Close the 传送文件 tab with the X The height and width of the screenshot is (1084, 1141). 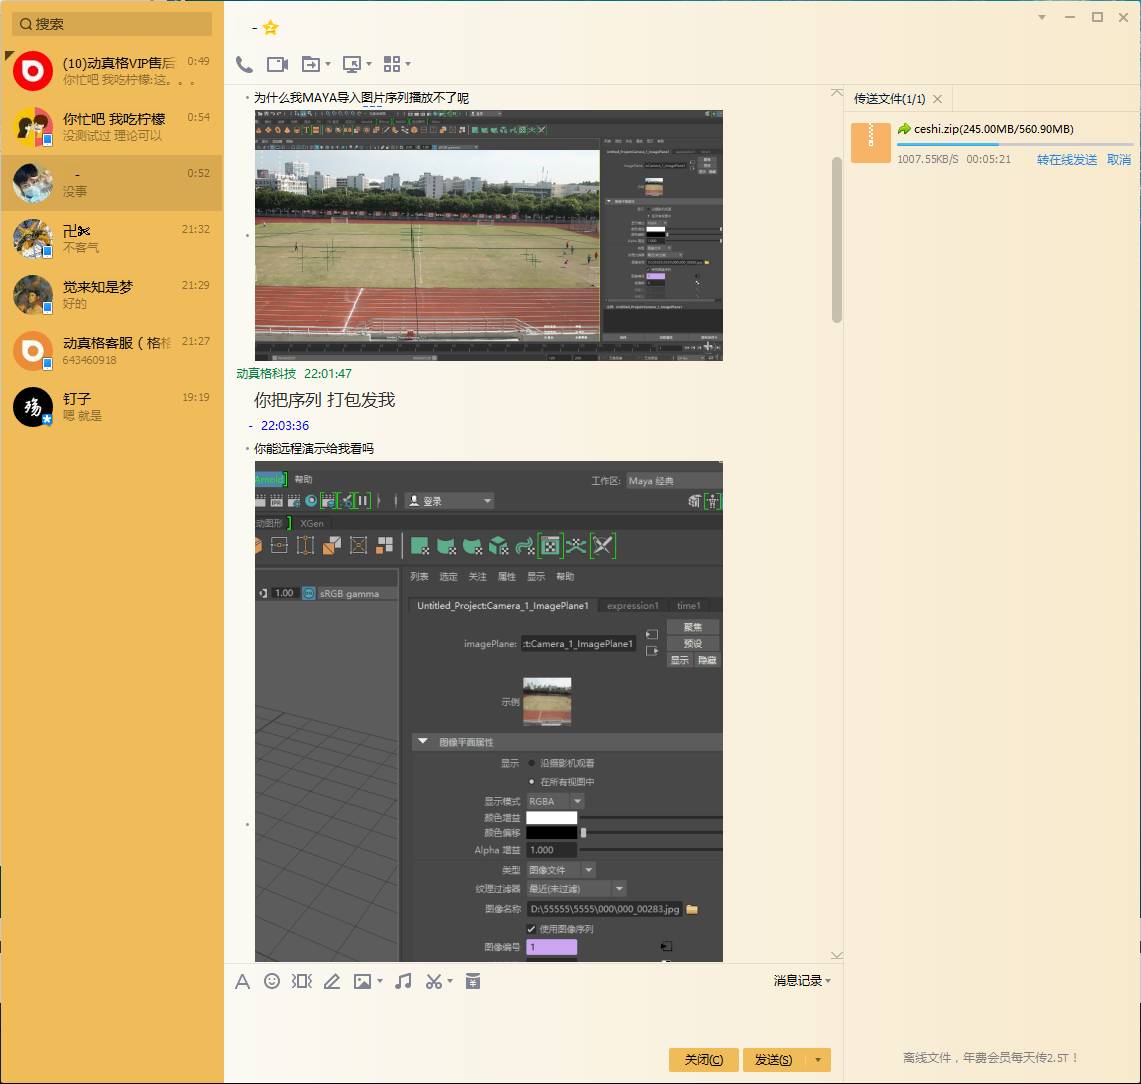[937, 99]
